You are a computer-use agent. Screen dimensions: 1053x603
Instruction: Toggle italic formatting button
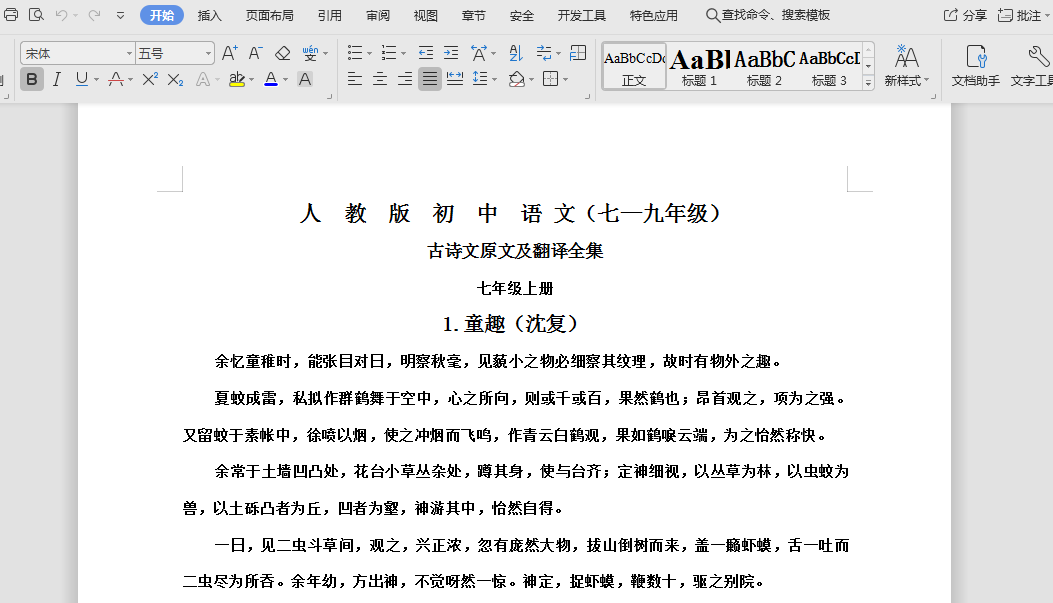tap(57, 79)
